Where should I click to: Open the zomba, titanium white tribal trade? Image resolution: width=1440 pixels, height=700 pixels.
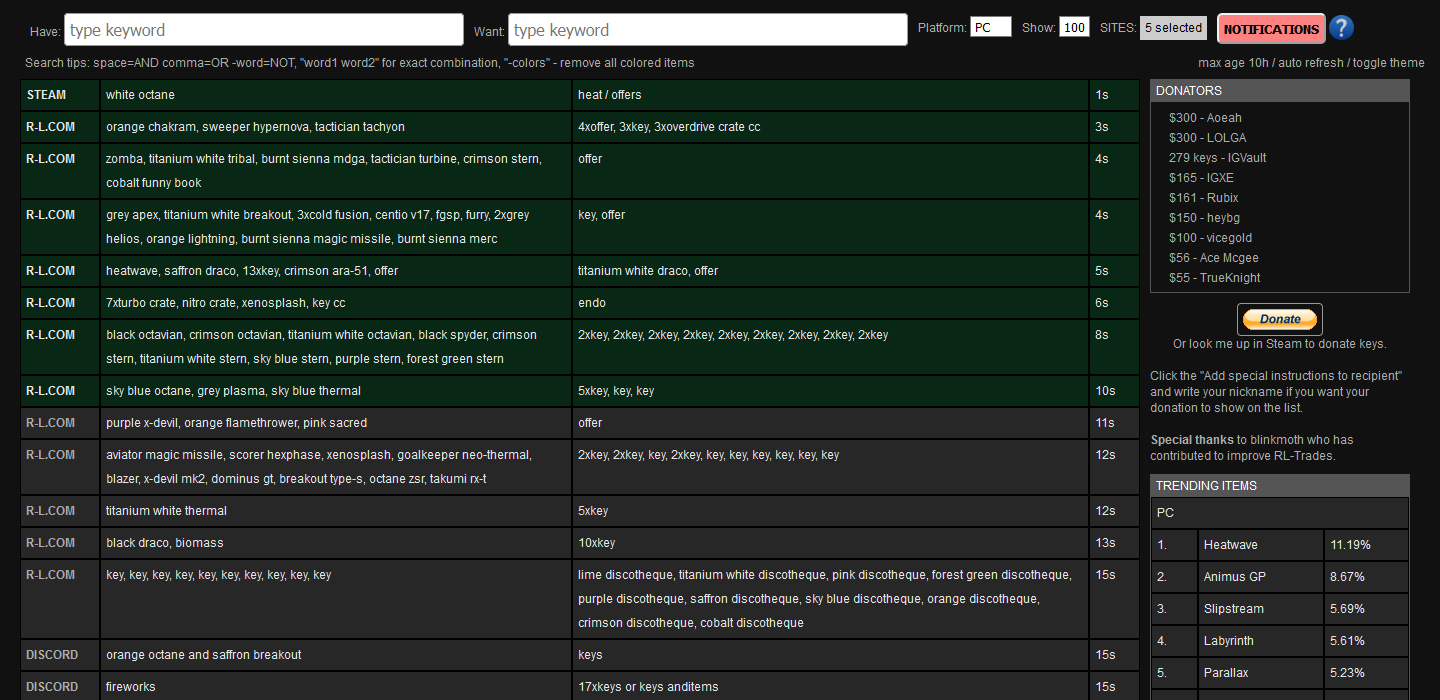336,171
